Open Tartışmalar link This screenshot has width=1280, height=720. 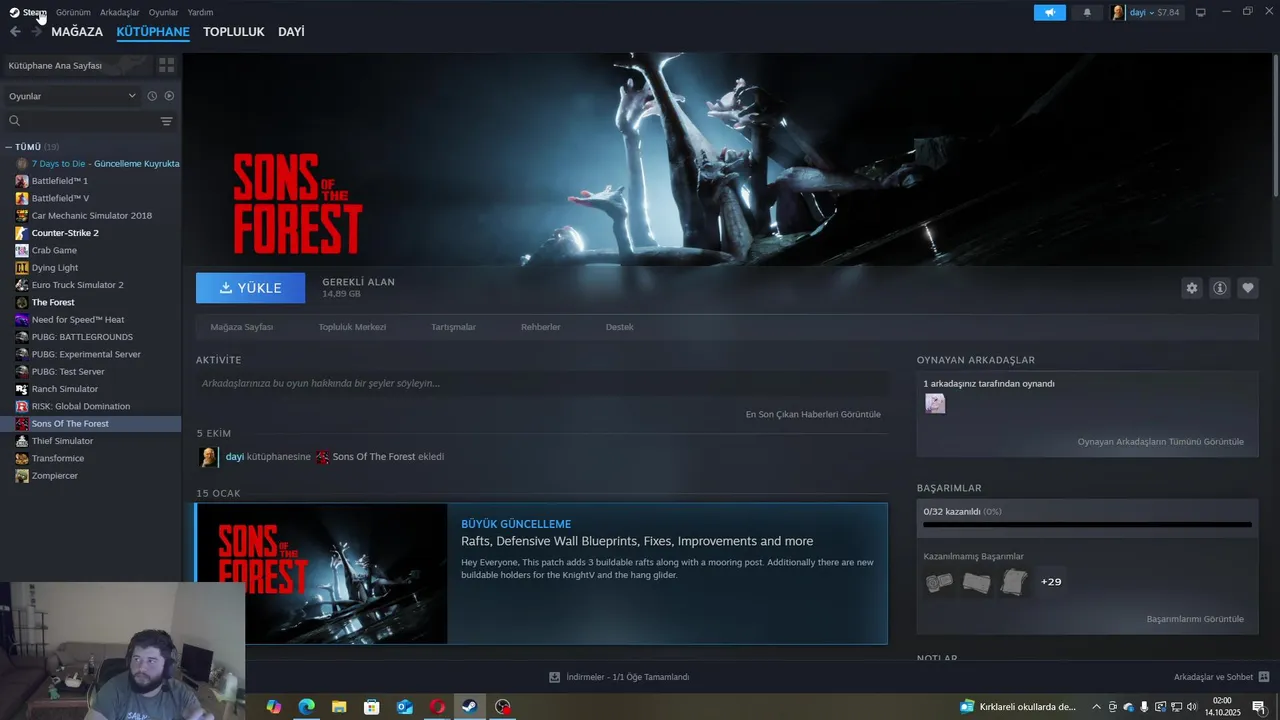453,327
